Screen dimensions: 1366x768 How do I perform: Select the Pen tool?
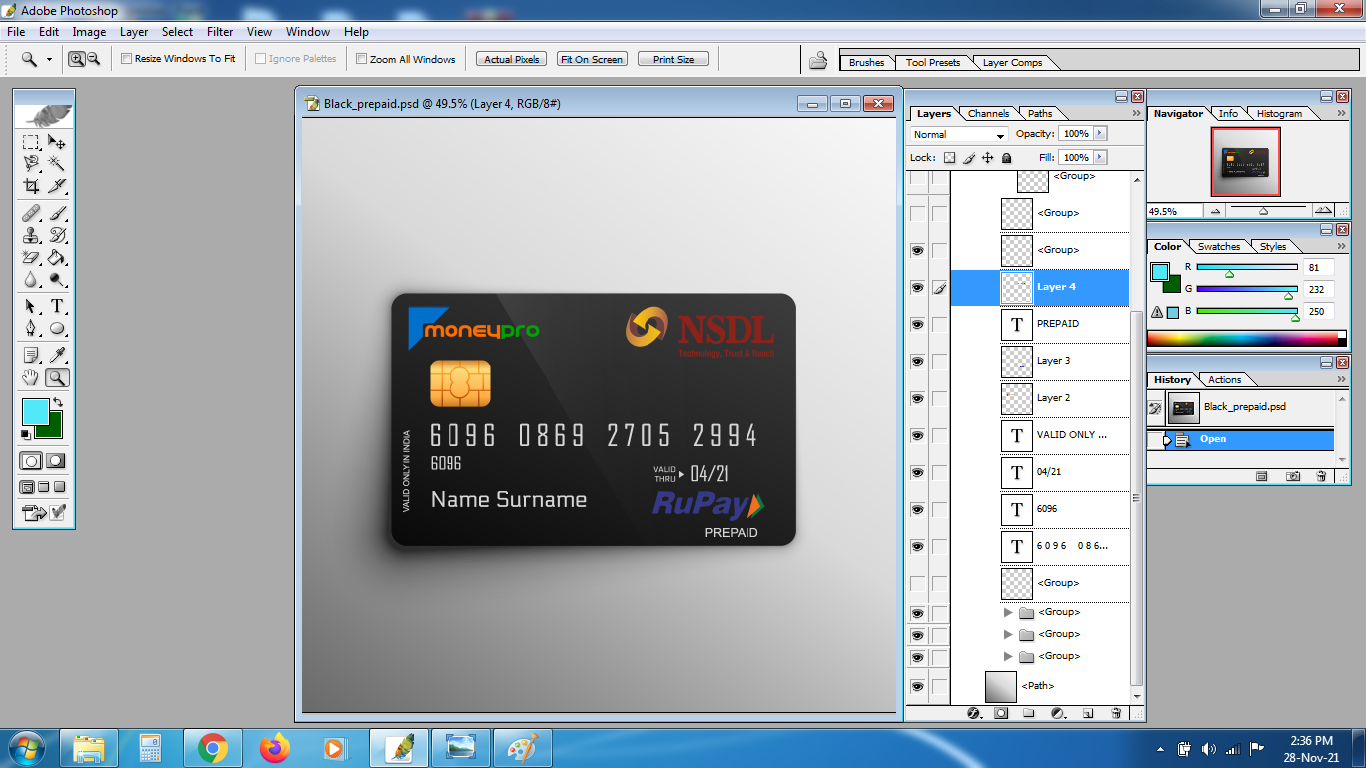point(31,328)
